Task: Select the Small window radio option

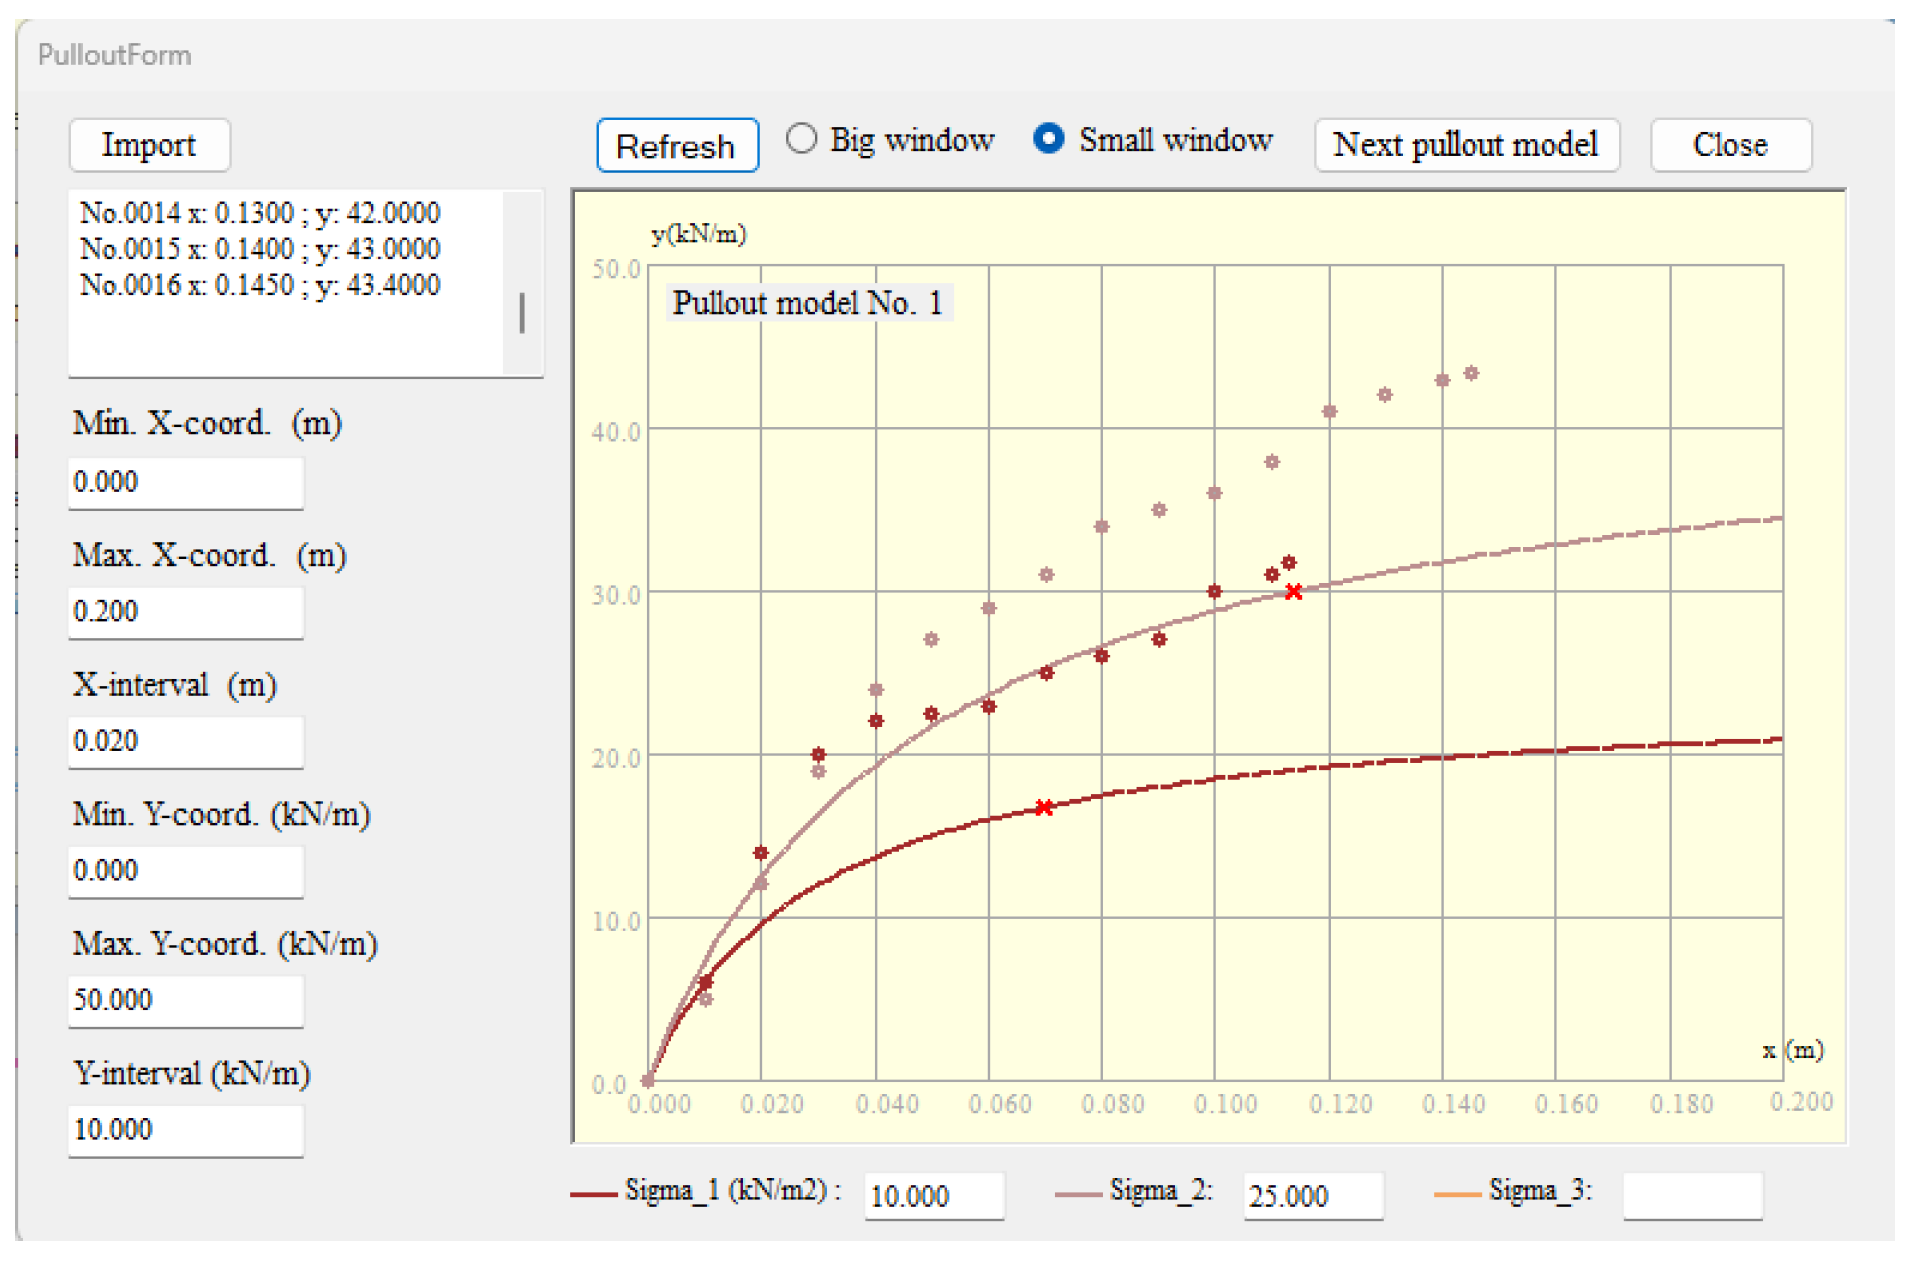Action: click(x=1048, y=139)
